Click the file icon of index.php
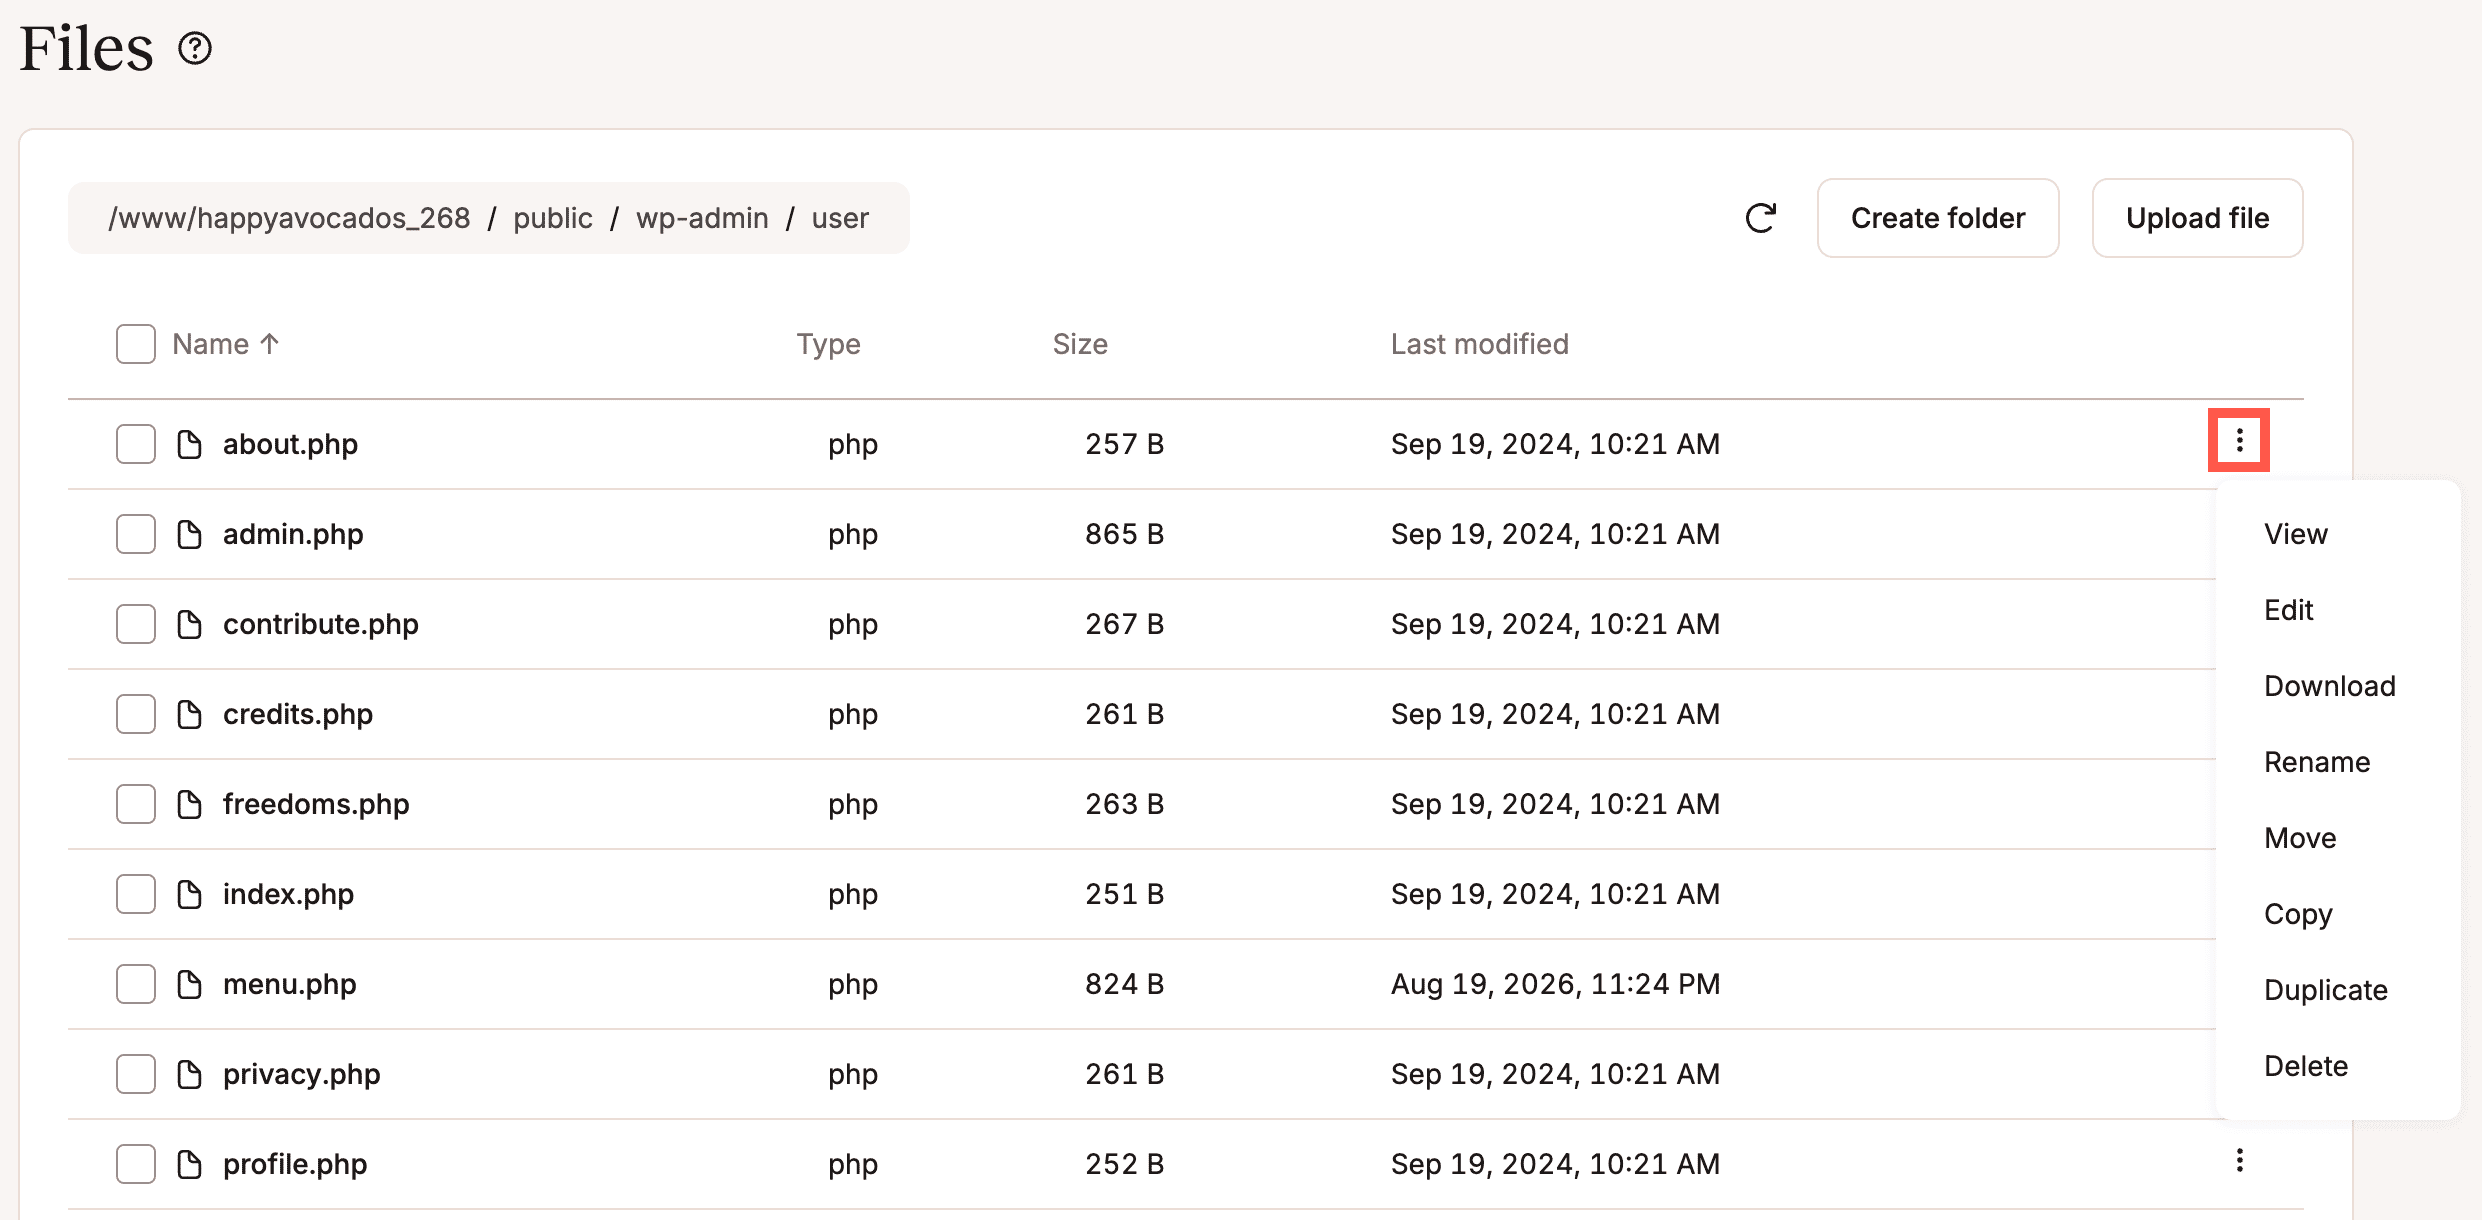 (189, 894)
